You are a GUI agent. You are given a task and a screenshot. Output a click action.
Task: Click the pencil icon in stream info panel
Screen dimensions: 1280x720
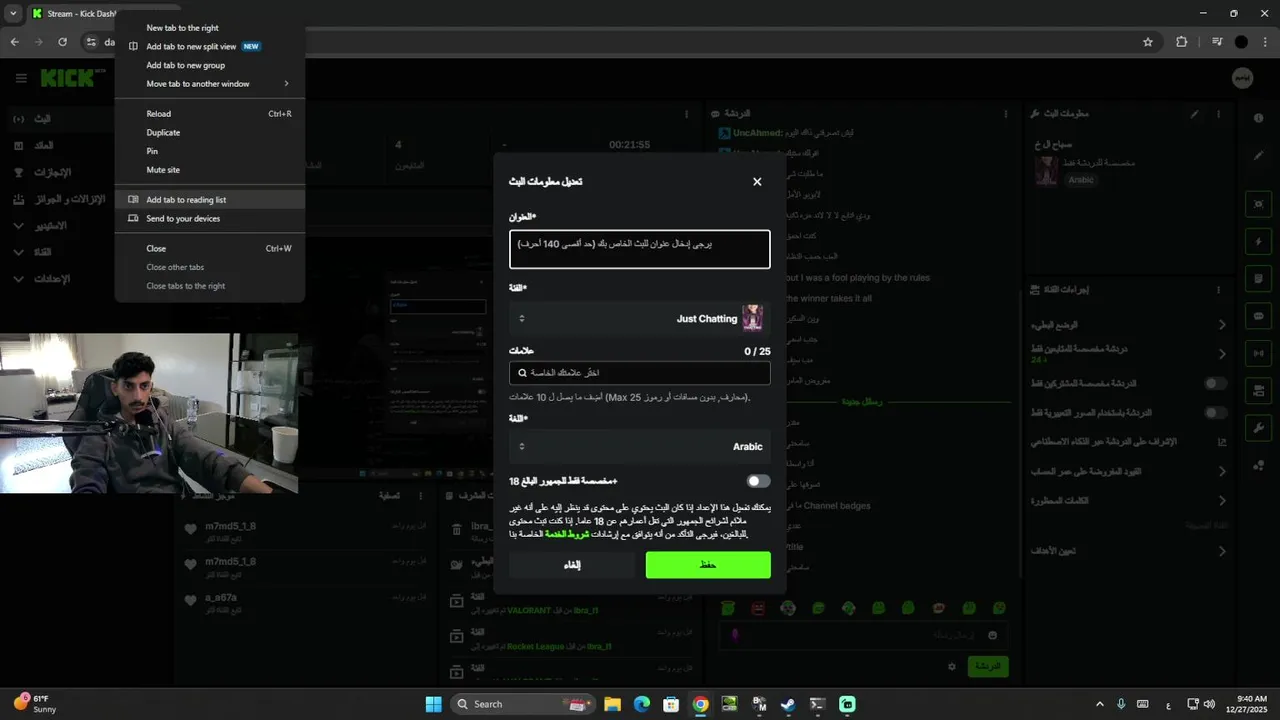point(1194,114)
